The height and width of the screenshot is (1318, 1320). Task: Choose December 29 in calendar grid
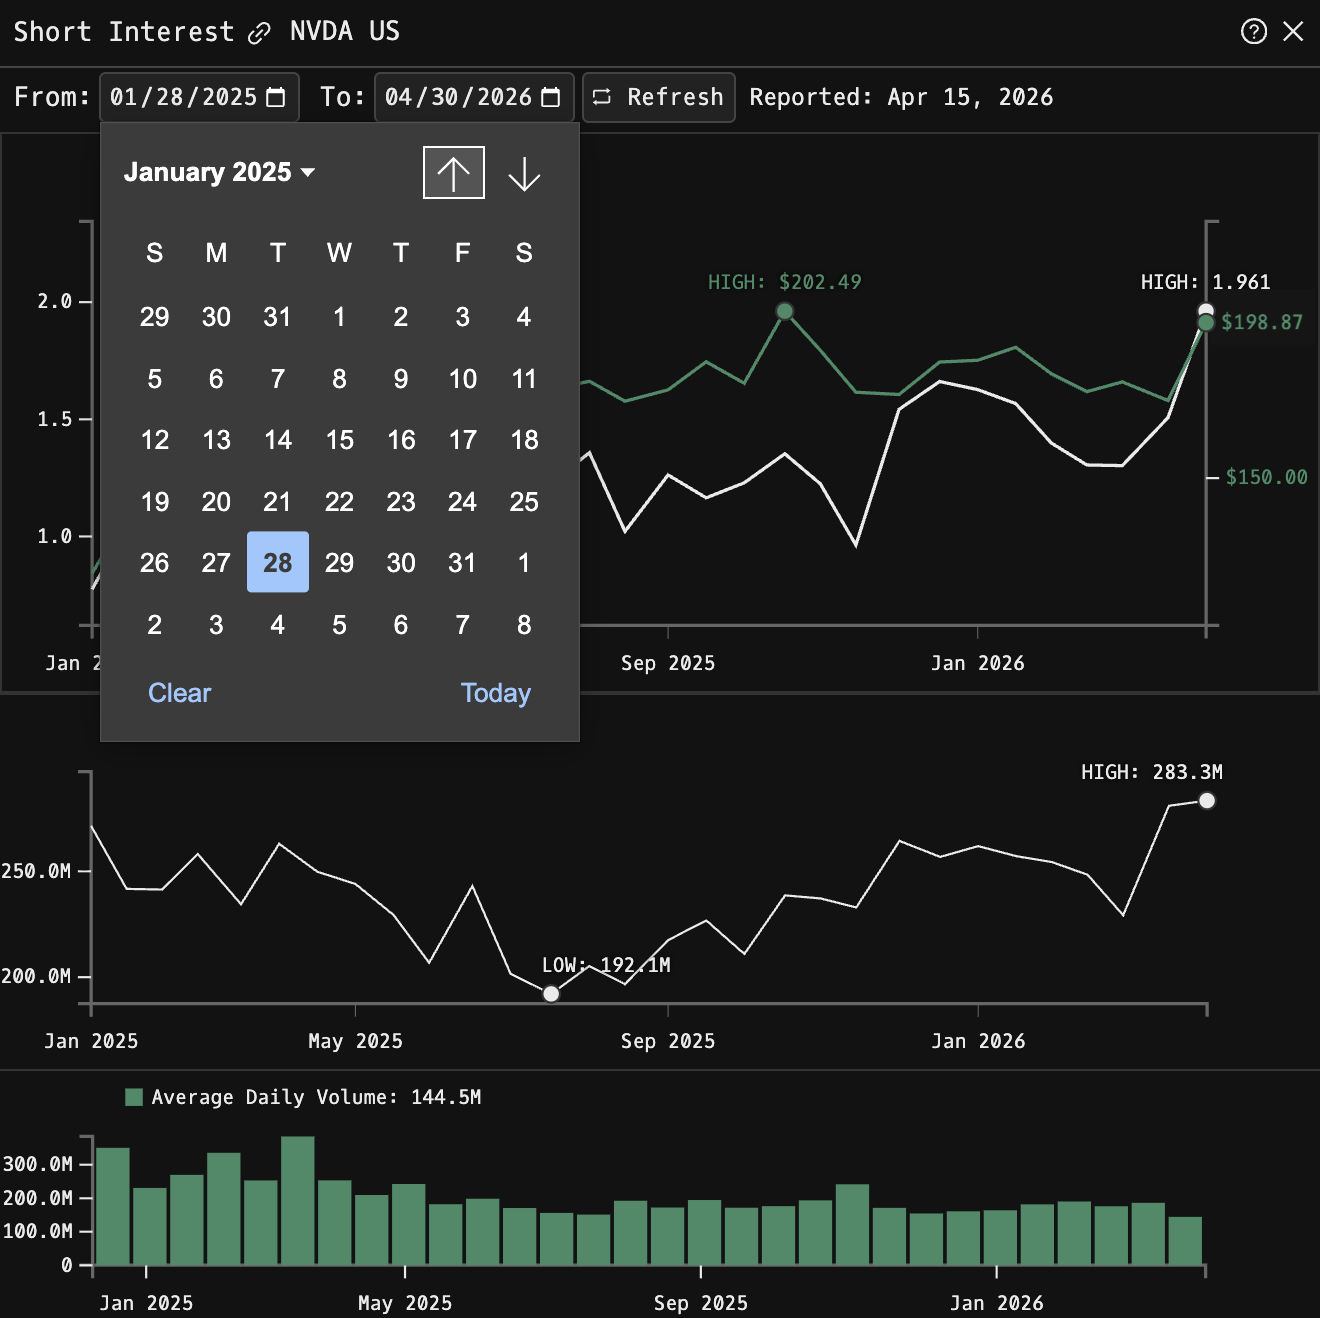pyautogui.click(x=154, y=317)
